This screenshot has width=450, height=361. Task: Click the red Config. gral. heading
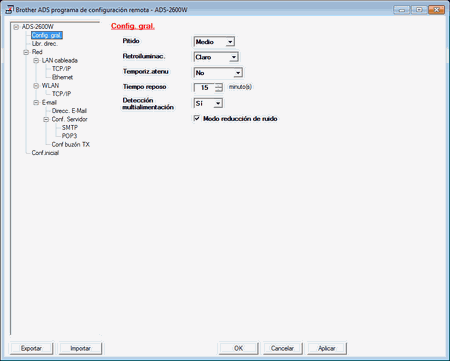[133, 26]
